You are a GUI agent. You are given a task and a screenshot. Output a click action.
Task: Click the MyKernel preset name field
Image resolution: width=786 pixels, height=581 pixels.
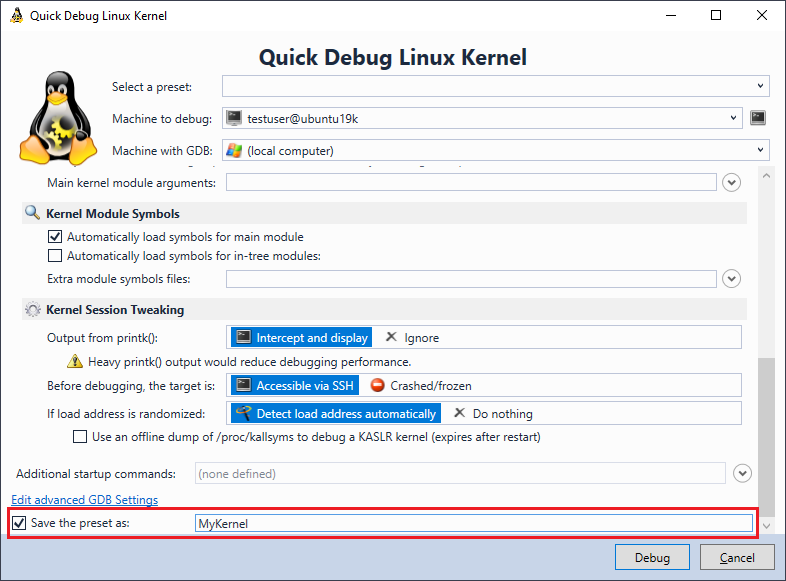tap(474, 523)
